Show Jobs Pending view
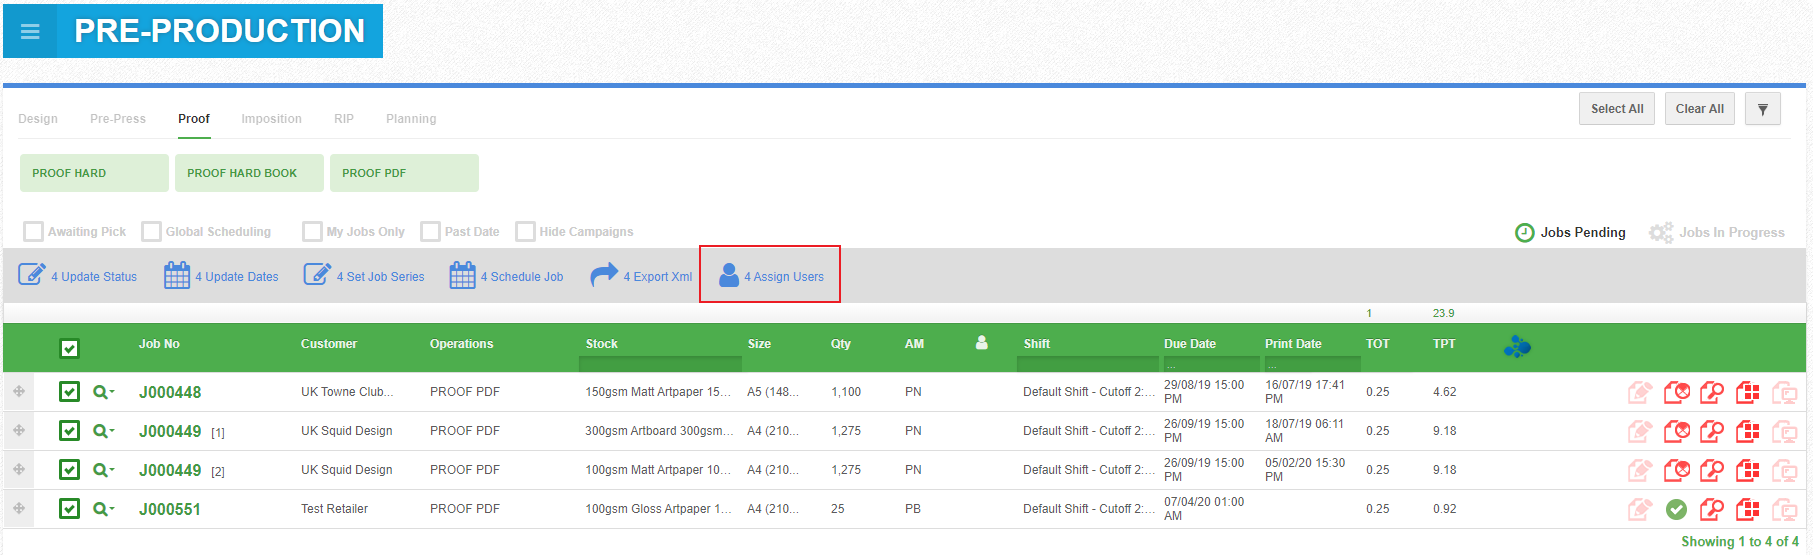1813x555 pixels. [x=1571, y=232]
